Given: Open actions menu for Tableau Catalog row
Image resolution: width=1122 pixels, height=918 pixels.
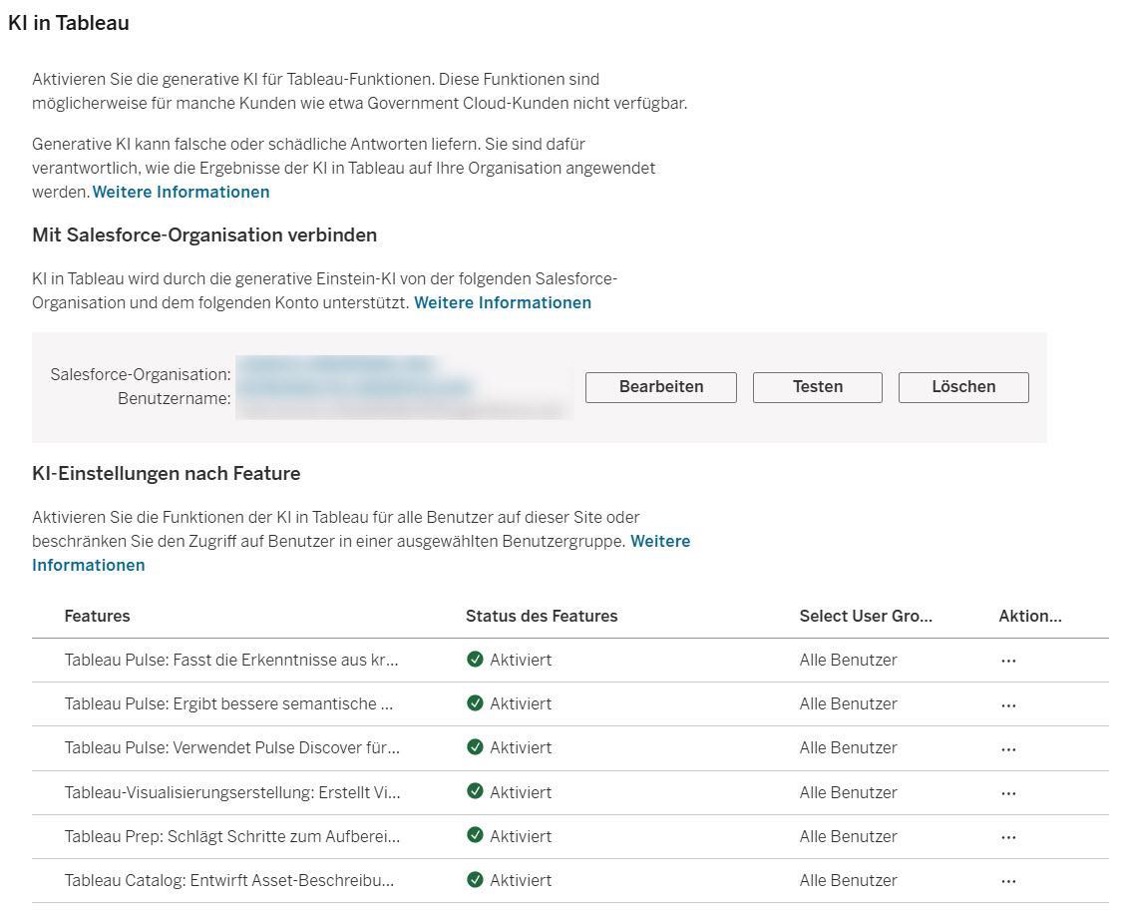Looking at the screenshot, I should (x=1008, y=881).
